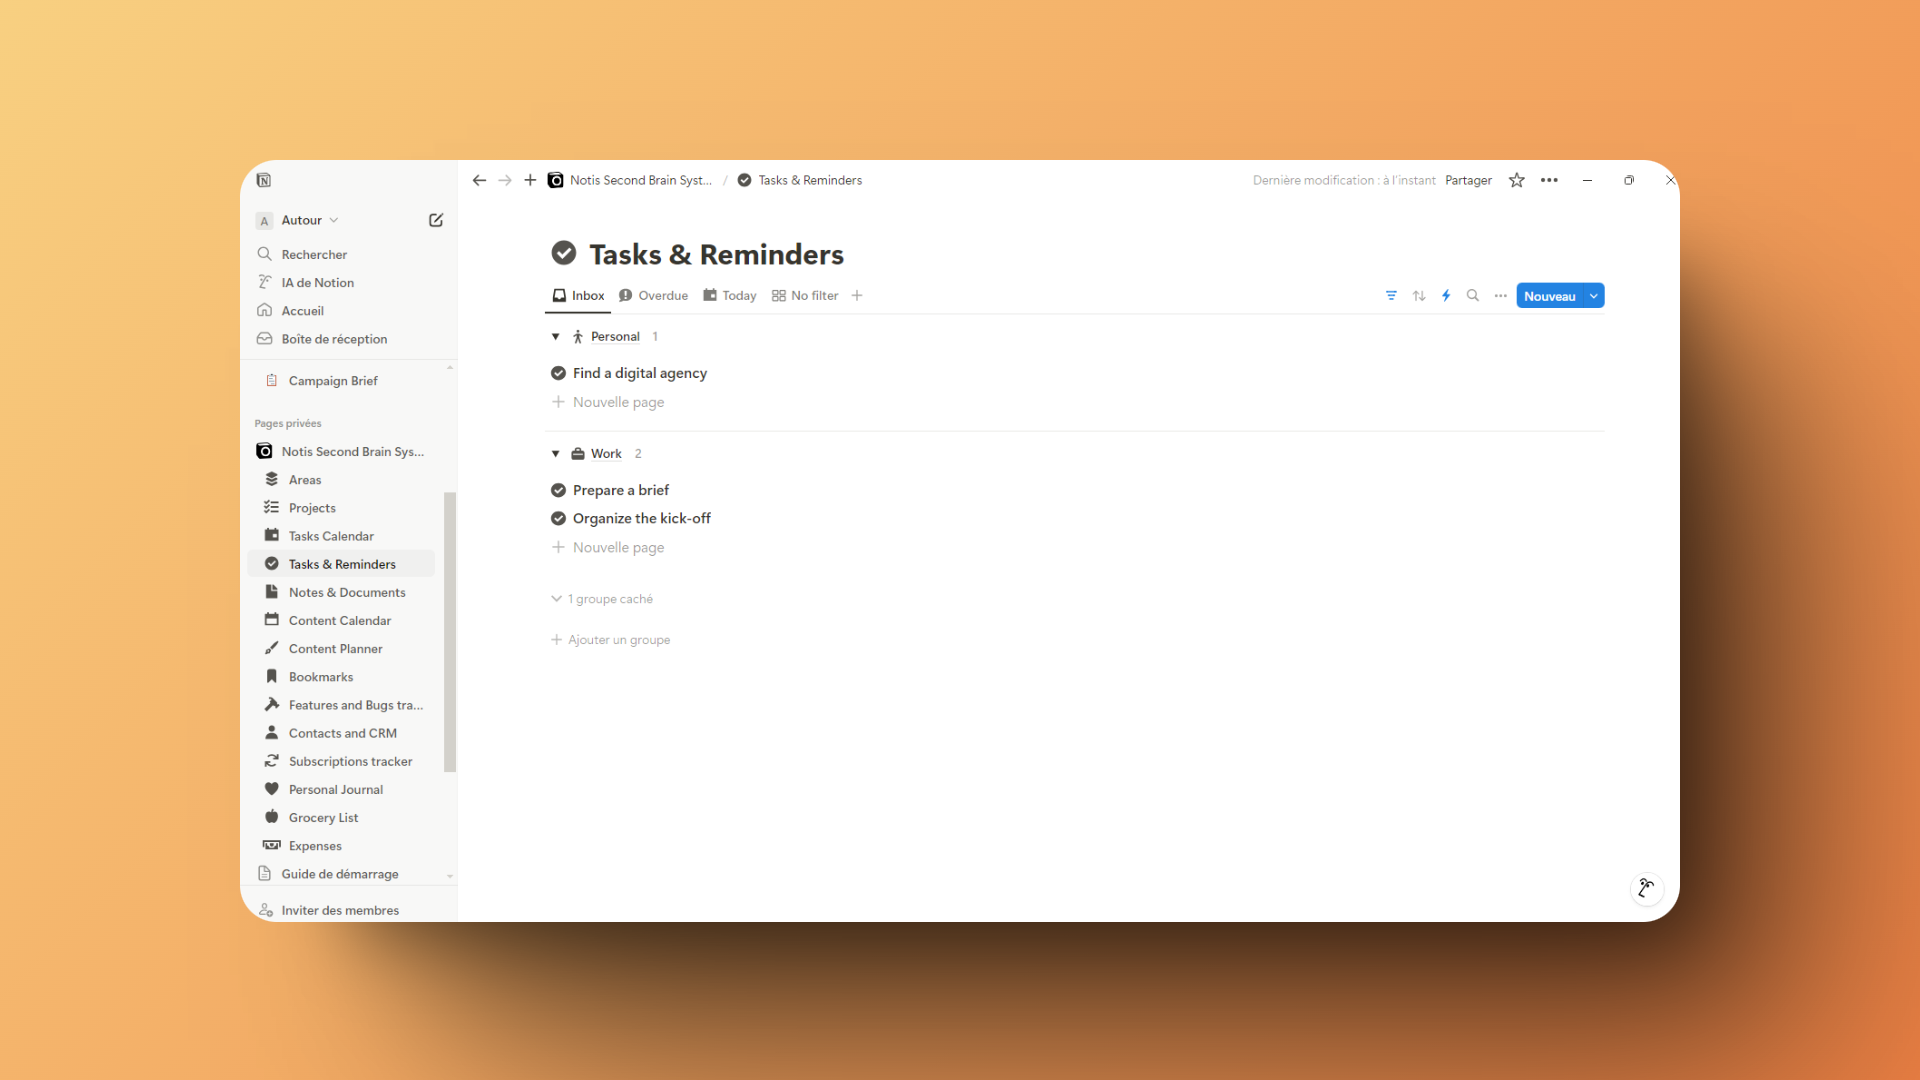Viewport: 1920px width, 1080px height.
Task: Click the search icon in toolbar
Action: [1473, 295]
